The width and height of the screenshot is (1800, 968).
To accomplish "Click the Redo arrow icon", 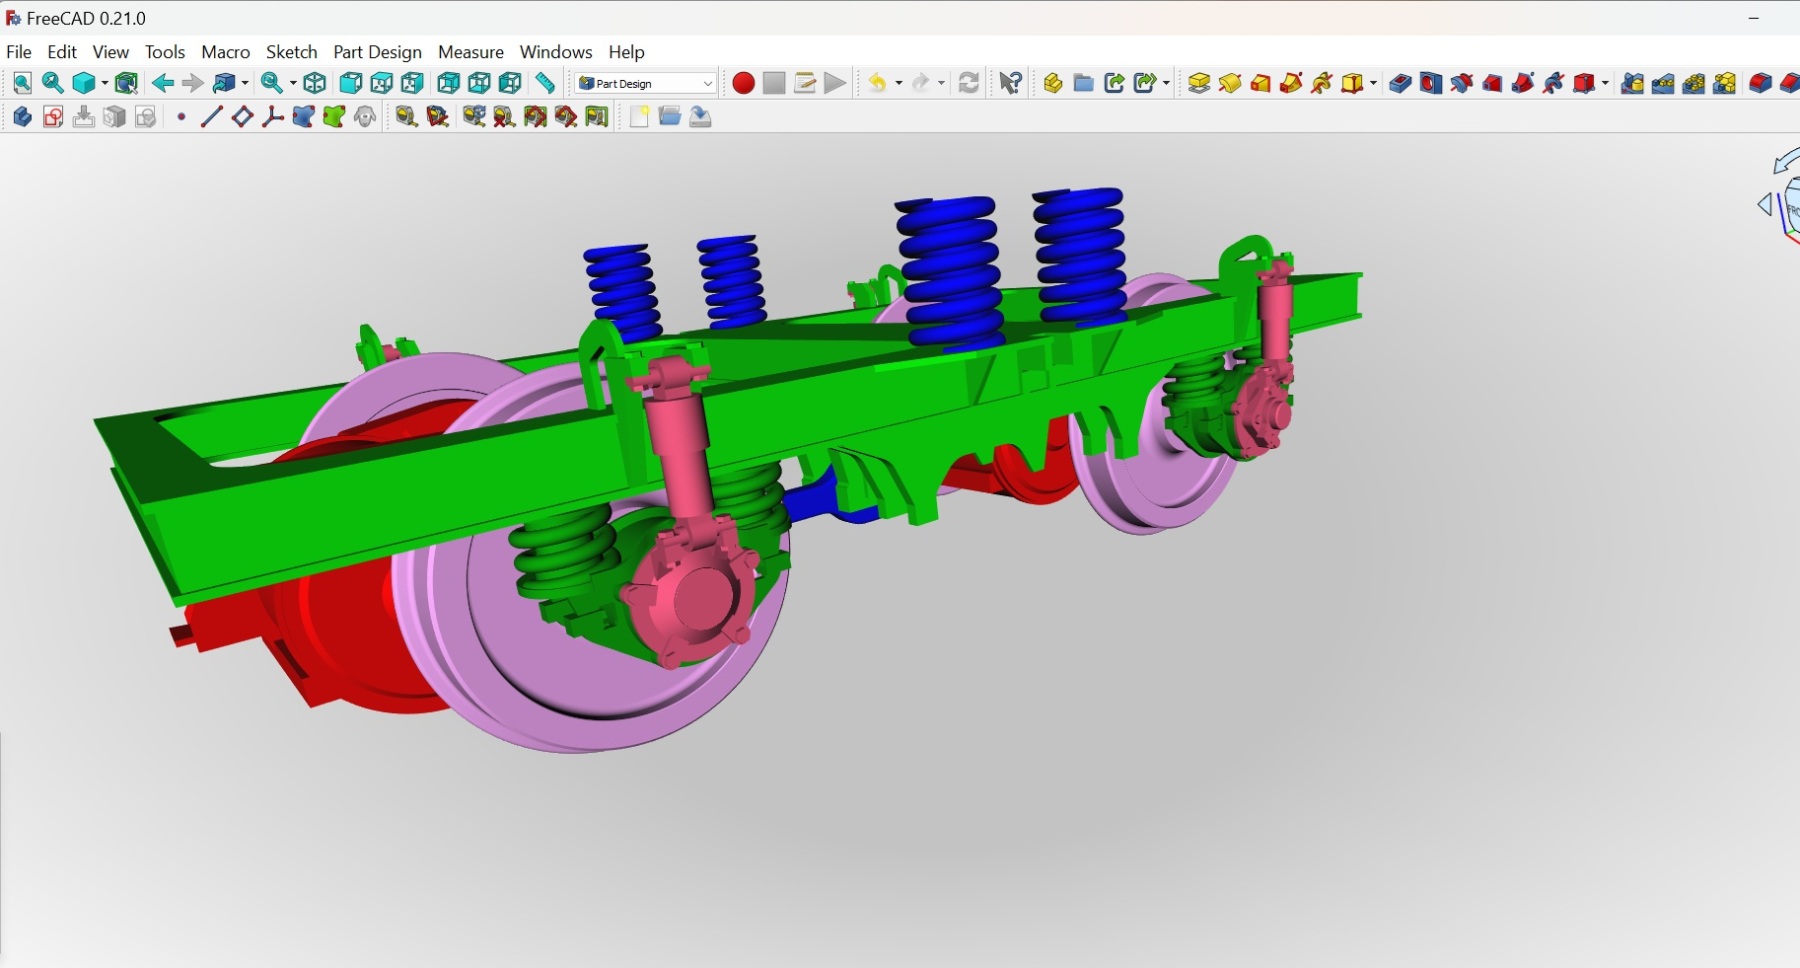I will click(x=921, y=83).
